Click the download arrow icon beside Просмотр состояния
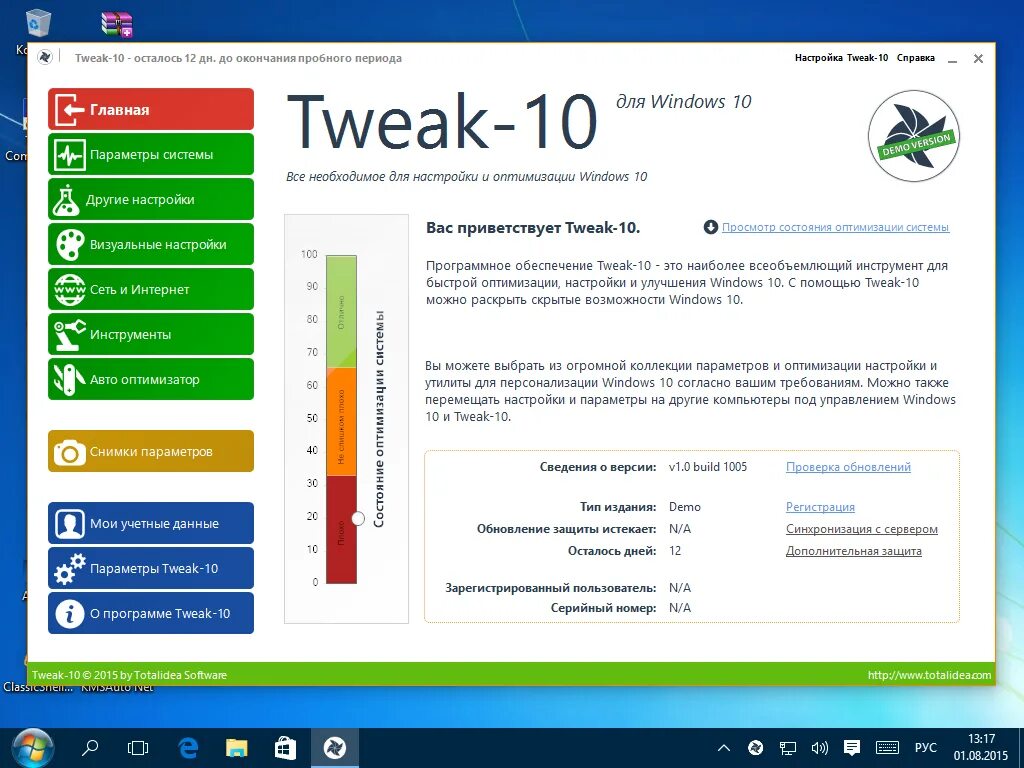The width and height of the screenshot is (1024, 768). [710, 227]
